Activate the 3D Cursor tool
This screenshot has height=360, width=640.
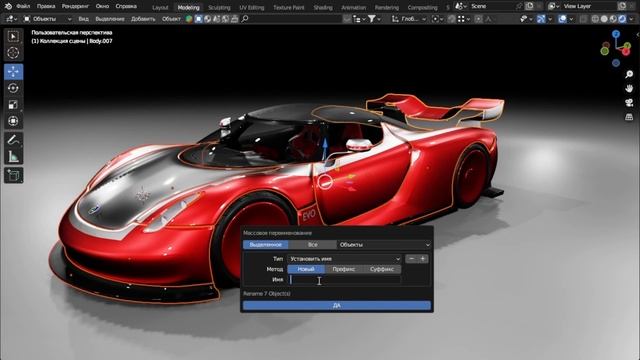(13, 53)
